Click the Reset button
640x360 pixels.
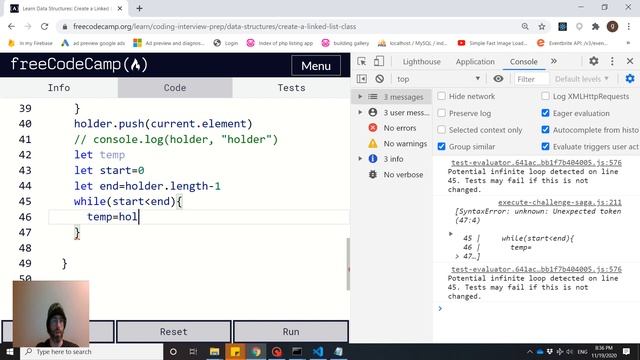(174, 331)
